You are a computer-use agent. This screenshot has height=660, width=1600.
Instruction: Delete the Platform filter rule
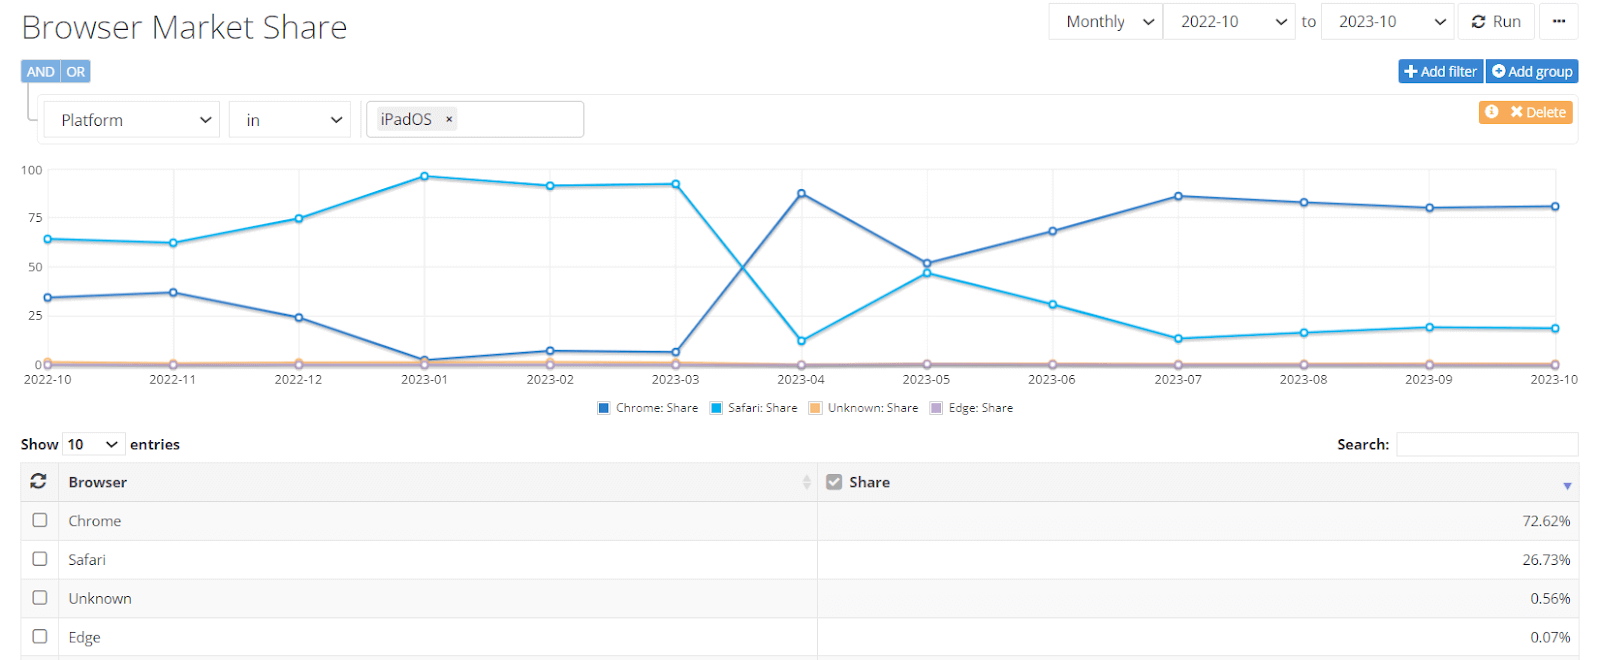pos(1537,112)
